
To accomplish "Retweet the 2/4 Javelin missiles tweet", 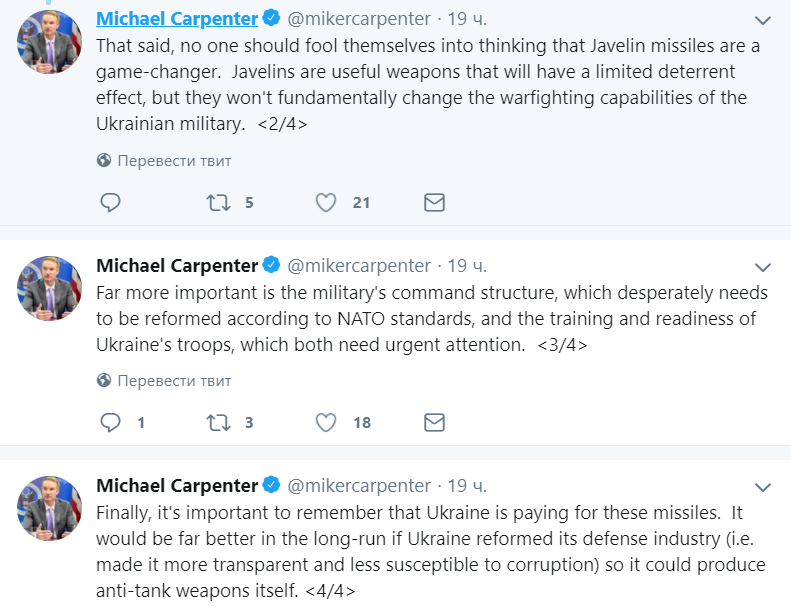I will click(x=217, y=203).
